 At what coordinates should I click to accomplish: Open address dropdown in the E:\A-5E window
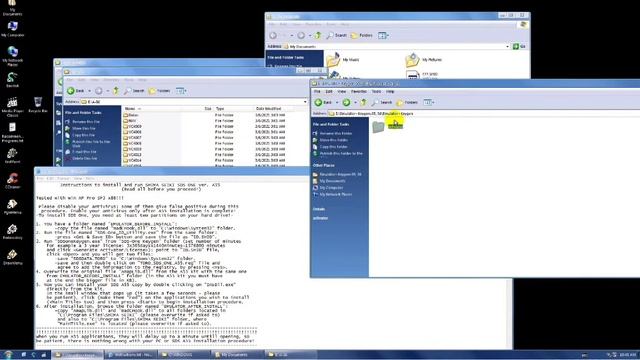(x=305, y=102)
